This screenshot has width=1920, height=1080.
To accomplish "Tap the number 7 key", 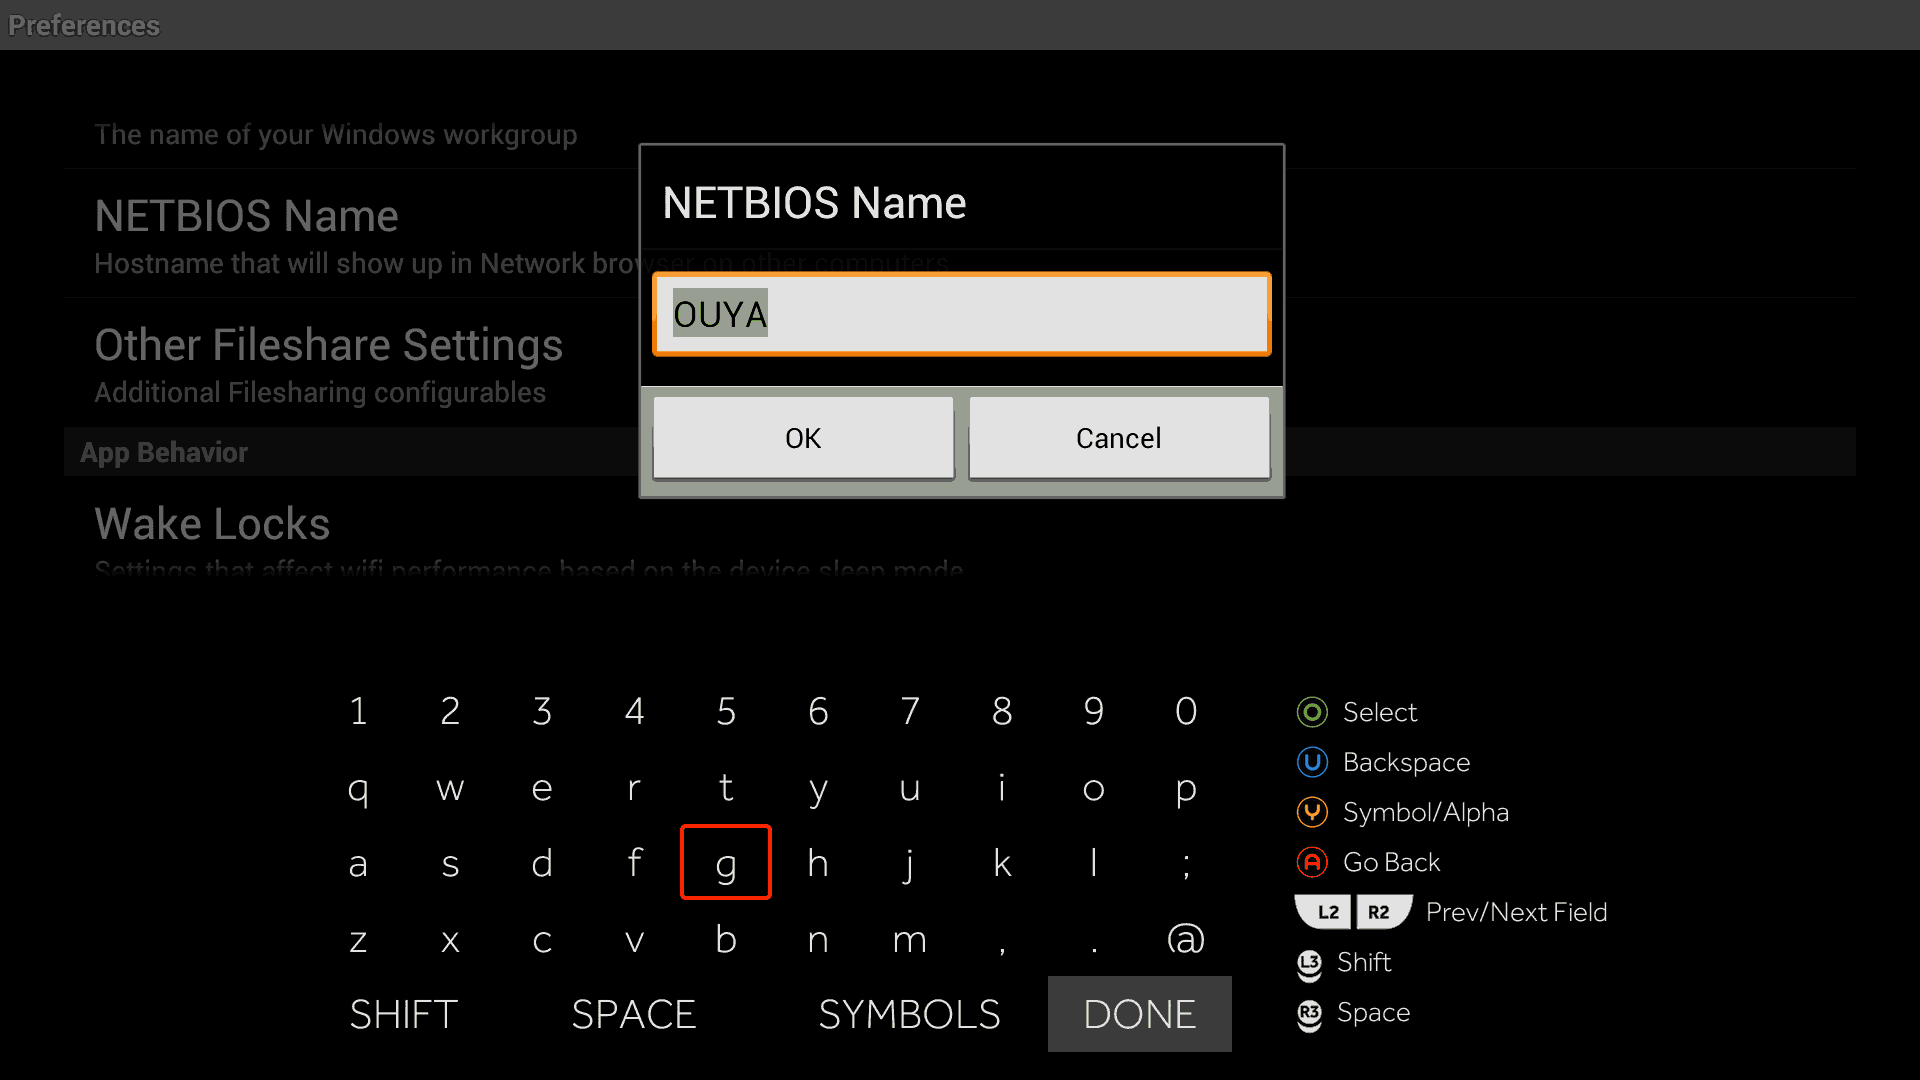I will point(910,711).
